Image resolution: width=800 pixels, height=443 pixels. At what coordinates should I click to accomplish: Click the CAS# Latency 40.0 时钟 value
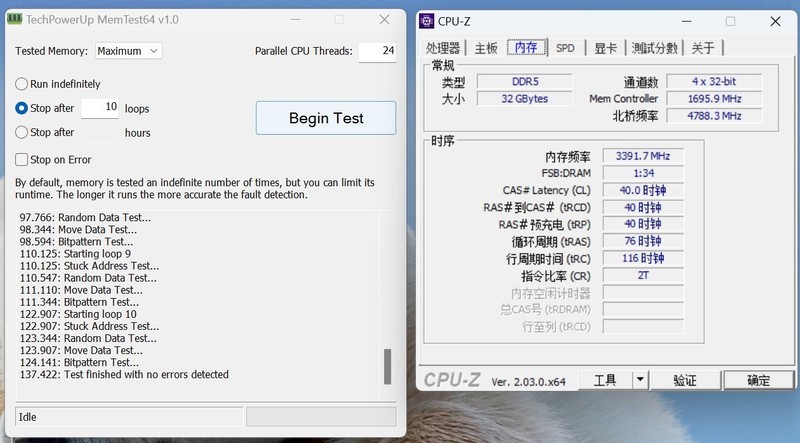pos(643,190)
